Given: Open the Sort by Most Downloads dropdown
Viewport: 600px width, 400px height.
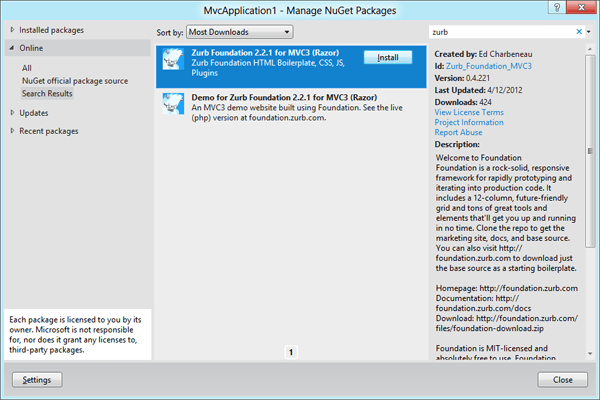Looking at the screenshot, I should [240, 32].
